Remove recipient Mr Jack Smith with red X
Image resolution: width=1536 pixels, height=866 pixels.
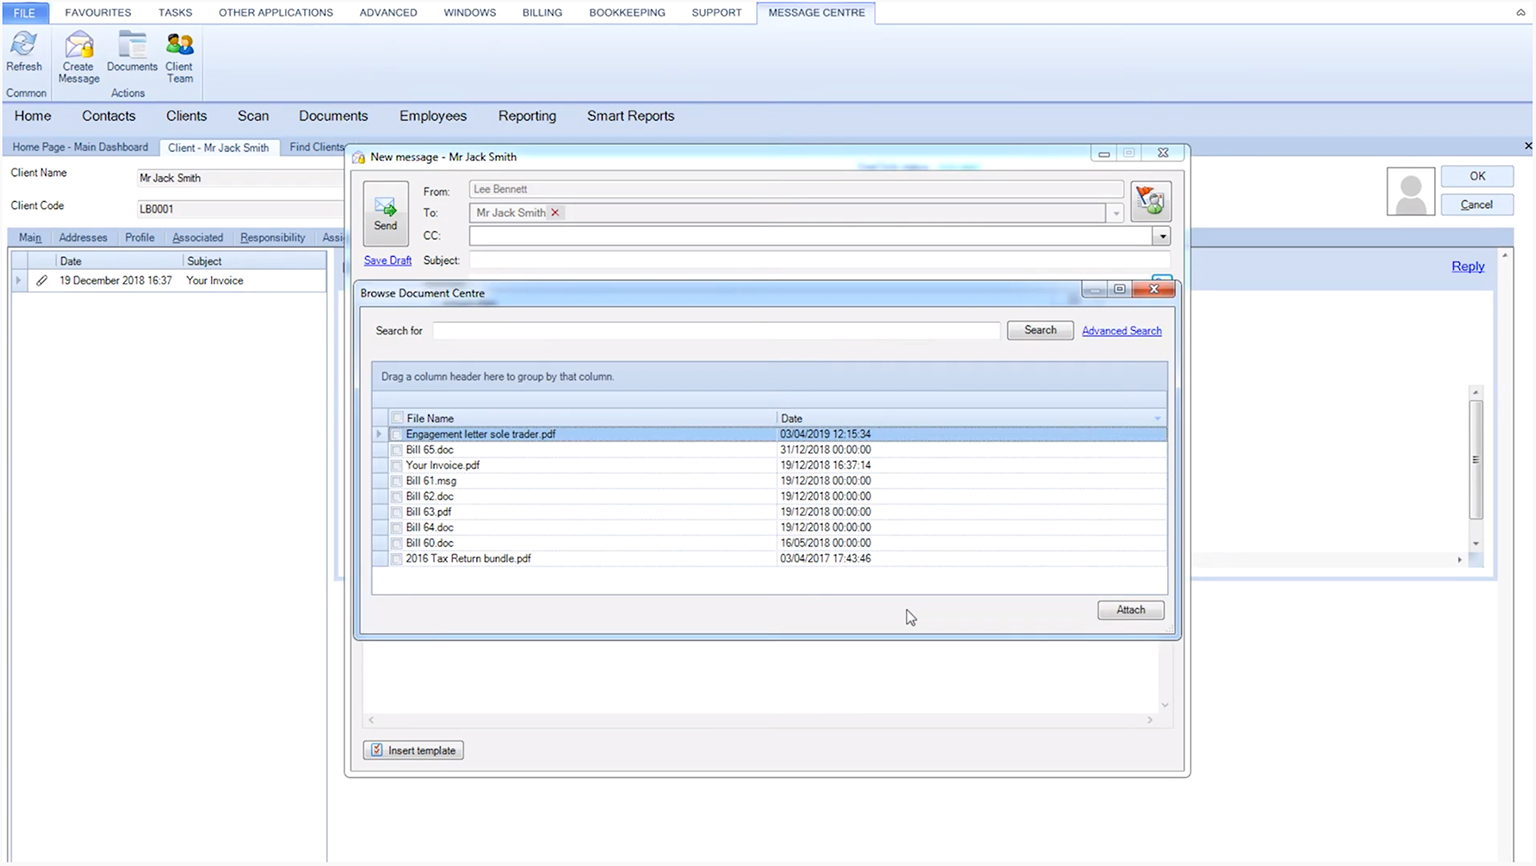[x=555, y=213]
